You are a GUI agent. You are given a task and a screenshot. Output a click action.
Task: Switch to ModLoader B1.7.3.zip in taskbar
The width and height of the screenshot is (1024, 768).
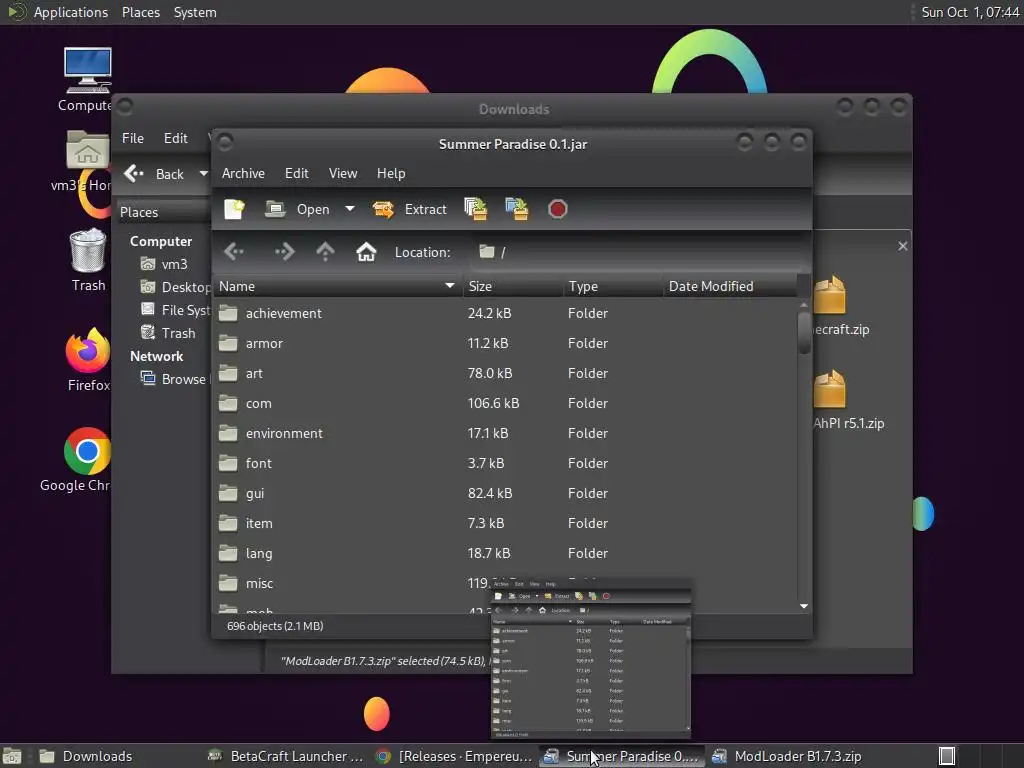click(787, 756)
